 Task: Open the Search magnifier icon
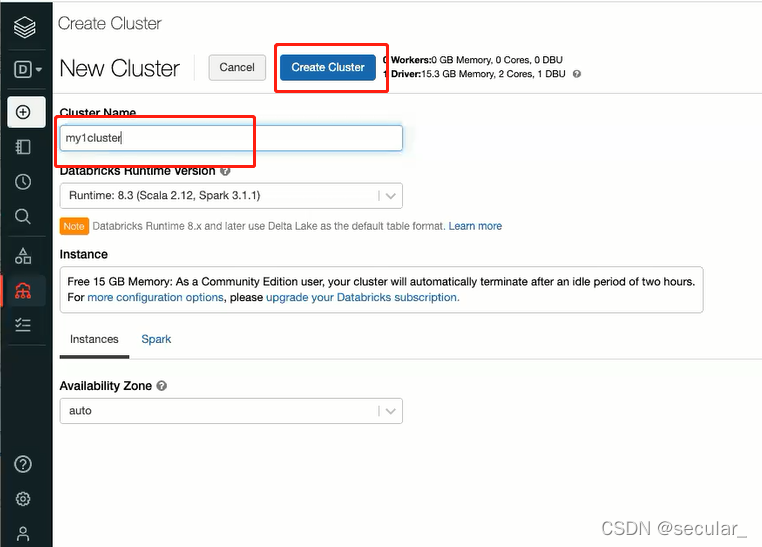point(23,216)
